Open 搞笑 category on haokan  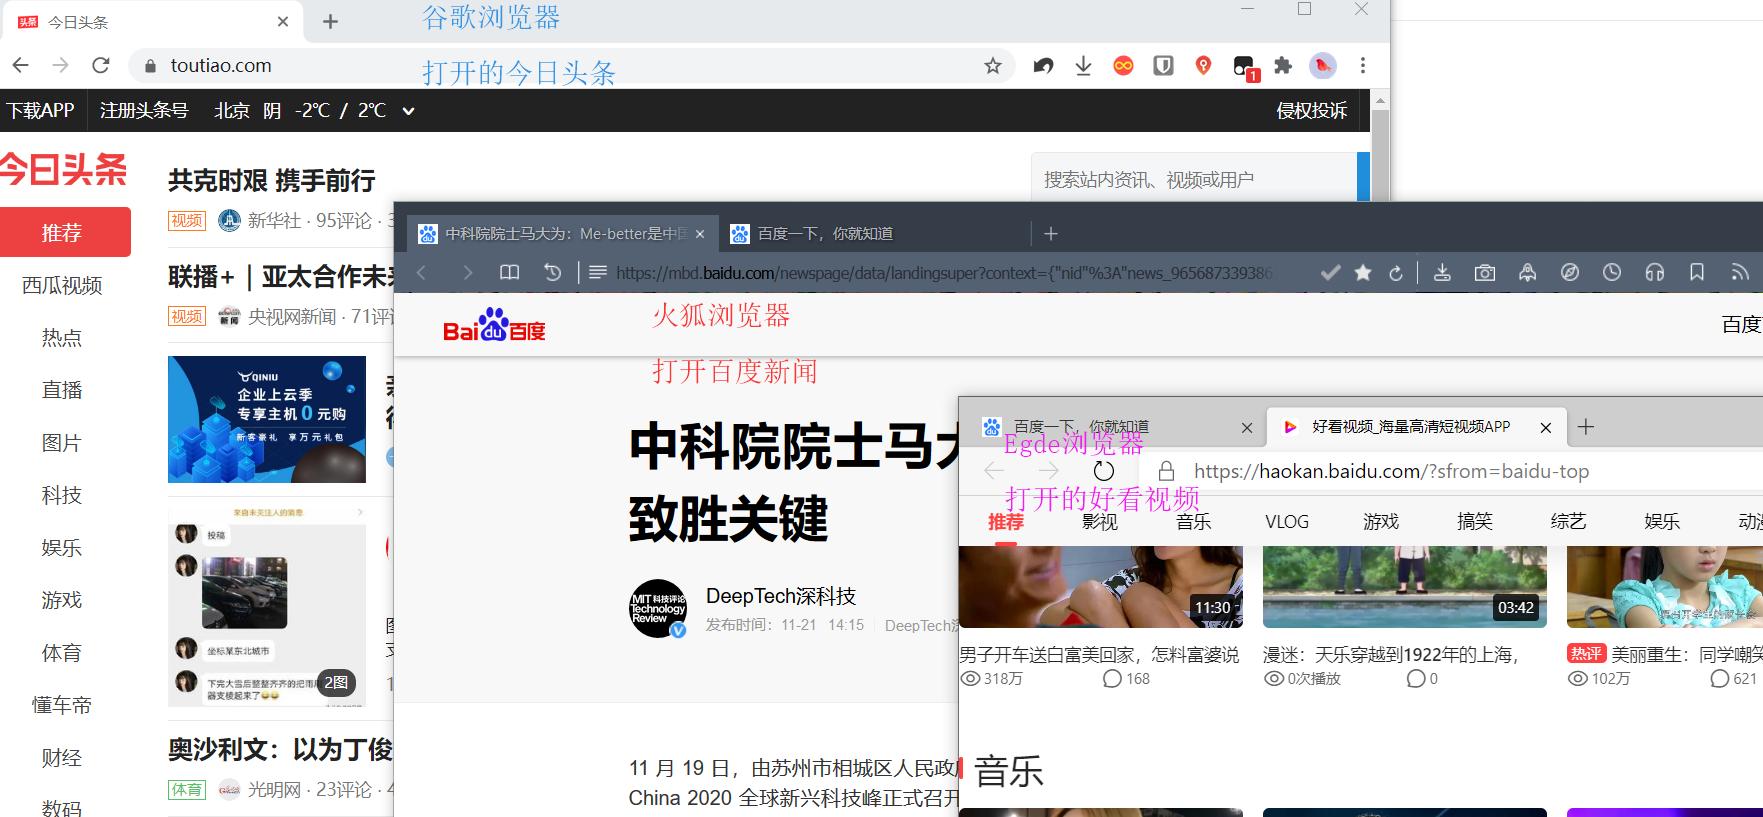pyautogui.click(x=1474, y=521)
